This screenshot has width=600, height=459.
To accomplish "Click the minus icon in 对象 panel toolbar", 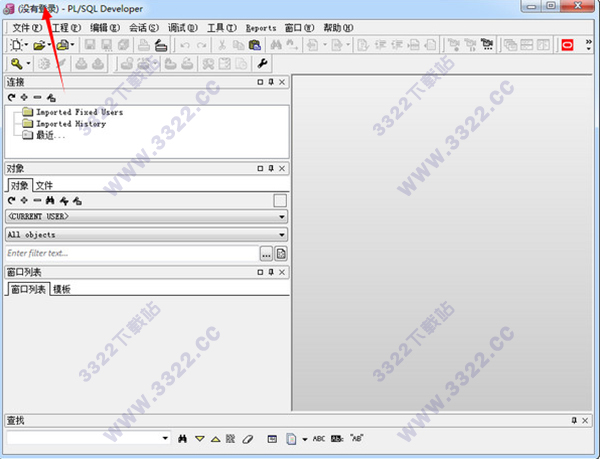I will [x=37, y=200].
